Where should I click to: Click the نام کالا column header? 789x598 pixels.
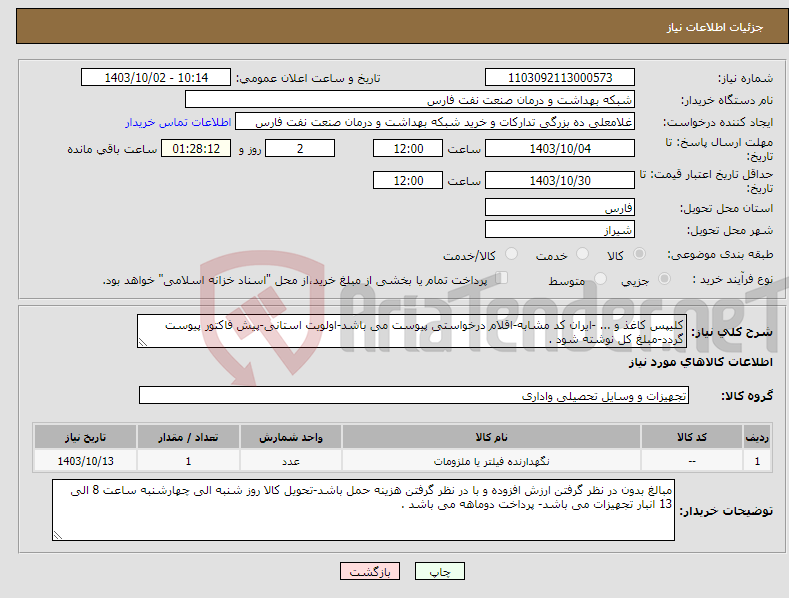coord(491,437)
